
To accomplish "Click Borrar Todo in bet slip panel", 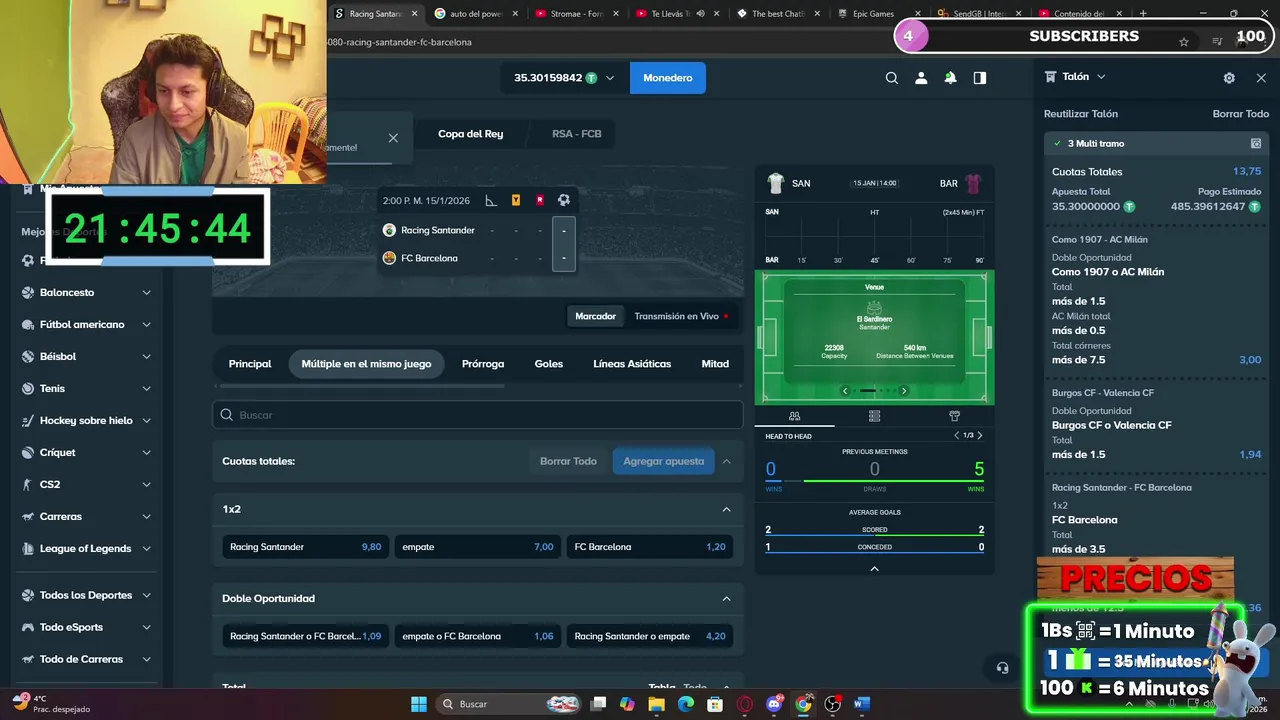I will tap(1241, 114).
